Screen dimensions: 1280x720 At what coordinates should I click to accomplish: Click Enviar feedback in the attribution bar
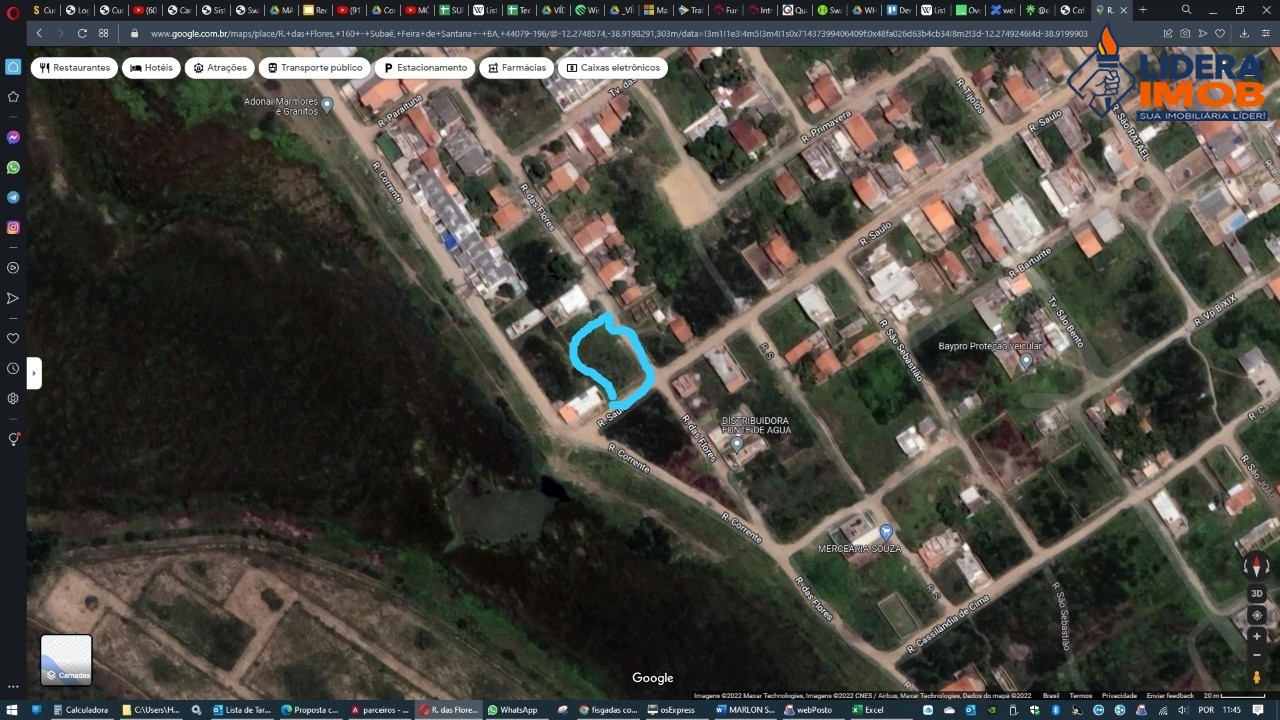pyautogui.click(x=1169, y=695)
